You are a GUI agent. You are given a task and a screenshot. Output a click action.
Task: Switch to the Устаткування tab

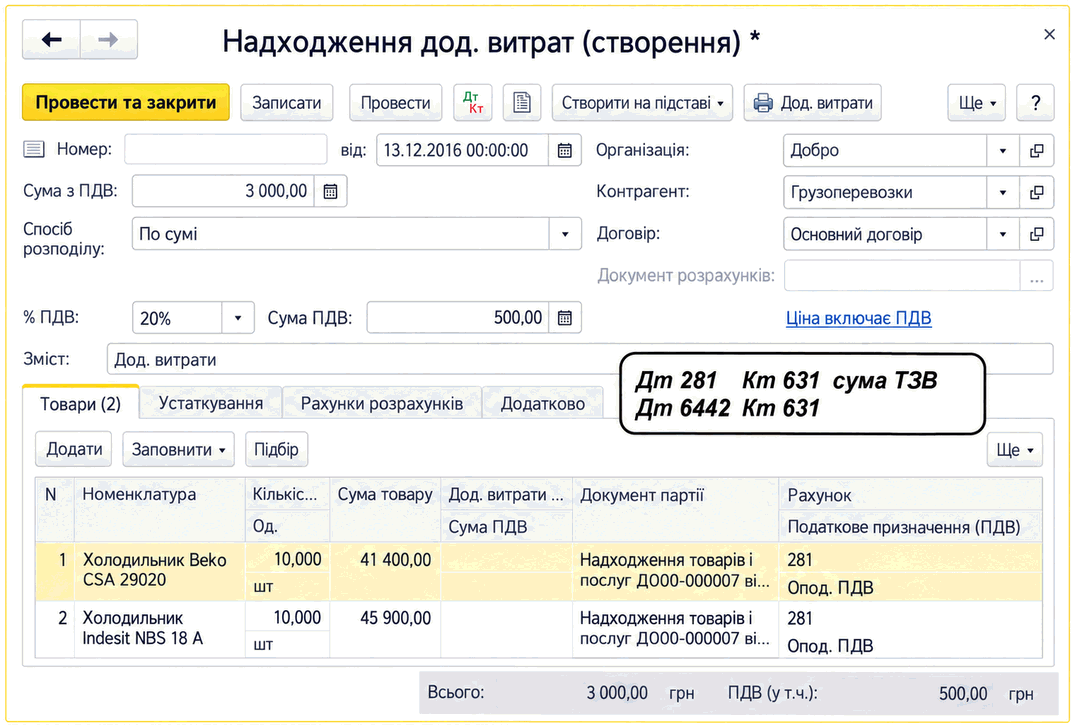(x=210, y=403)
